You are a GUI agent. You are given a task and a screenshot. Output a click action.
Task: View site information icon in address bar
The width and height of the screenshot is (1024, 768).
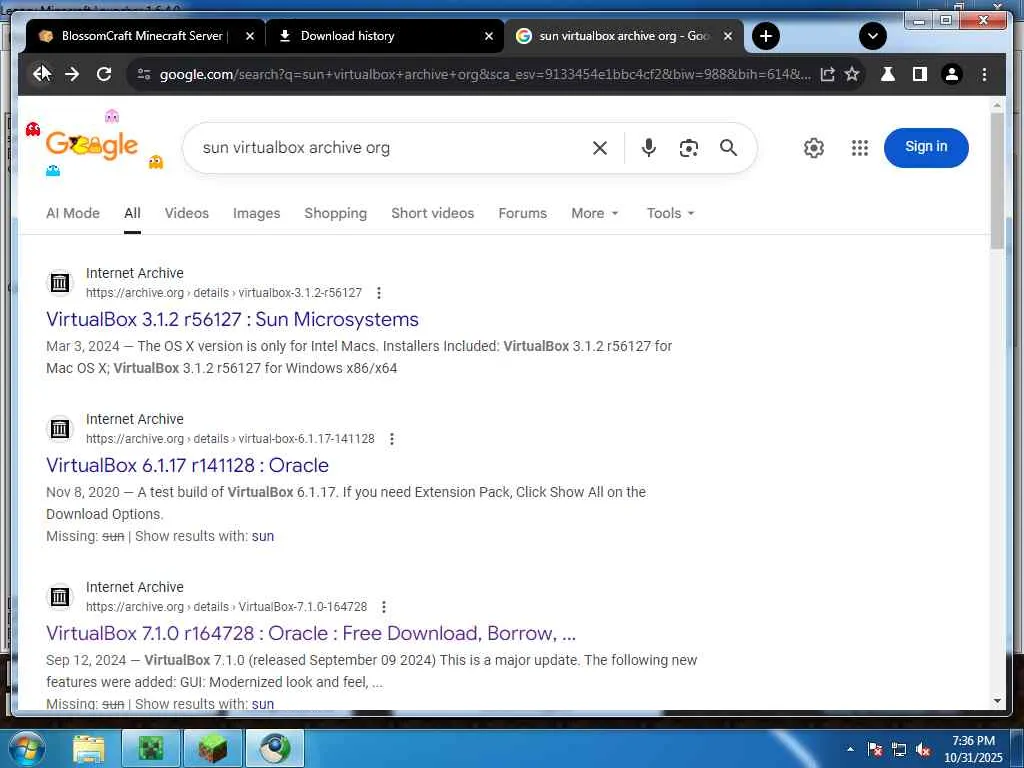pyautogui.click(x=144, y=74)
